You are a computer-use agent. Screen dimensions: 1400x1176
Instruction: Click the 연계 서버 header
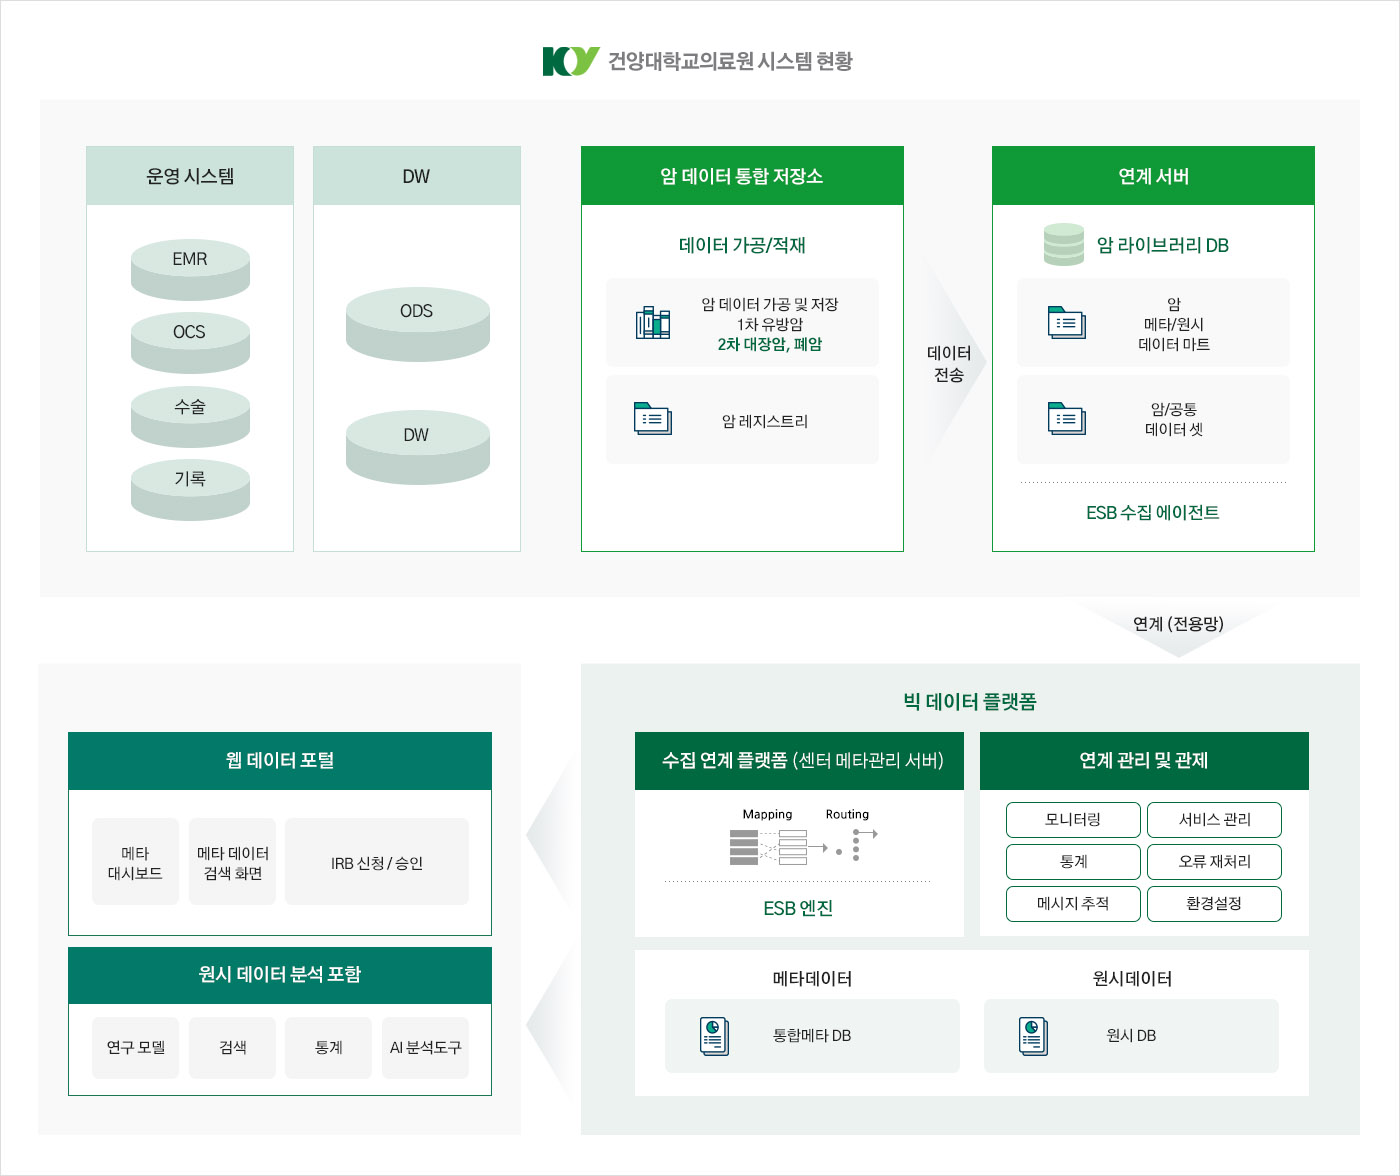click(1153, 177)
